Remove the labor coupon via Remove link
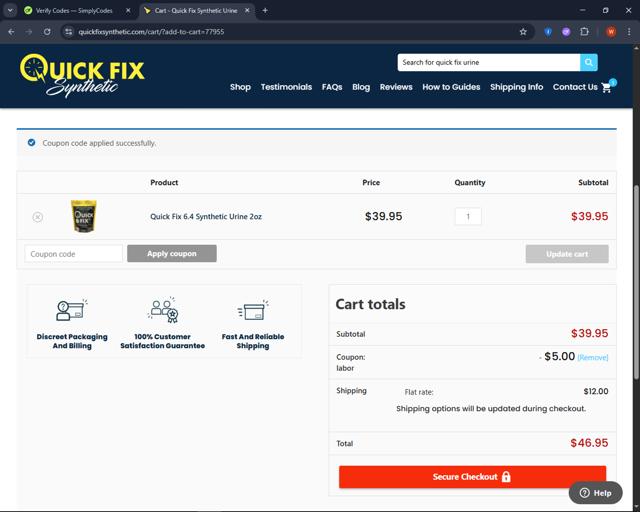640x512 pixels. 593,358
